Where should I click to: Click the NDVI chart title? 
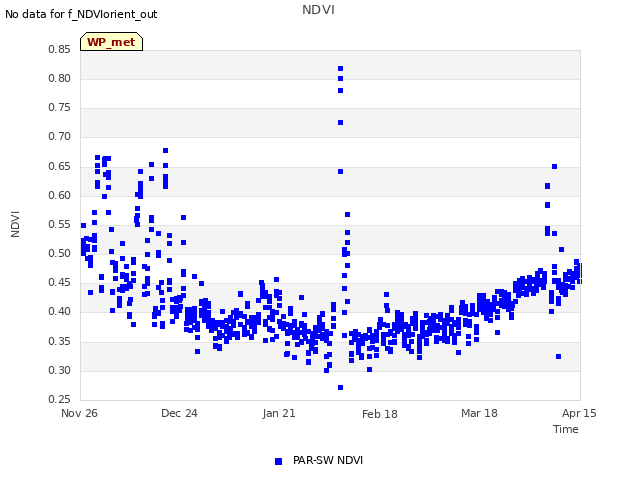pos(318,10)
